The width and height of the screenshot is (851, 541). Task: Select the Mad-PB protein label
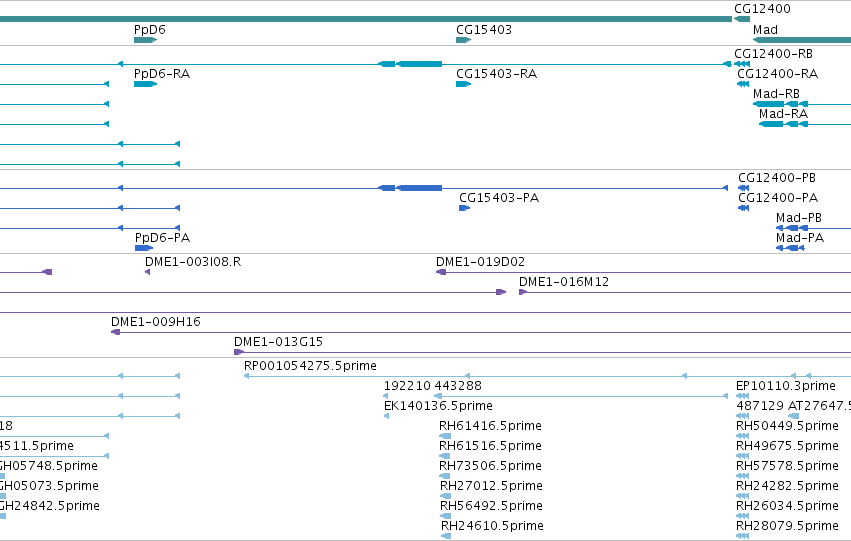coord(798,218)
